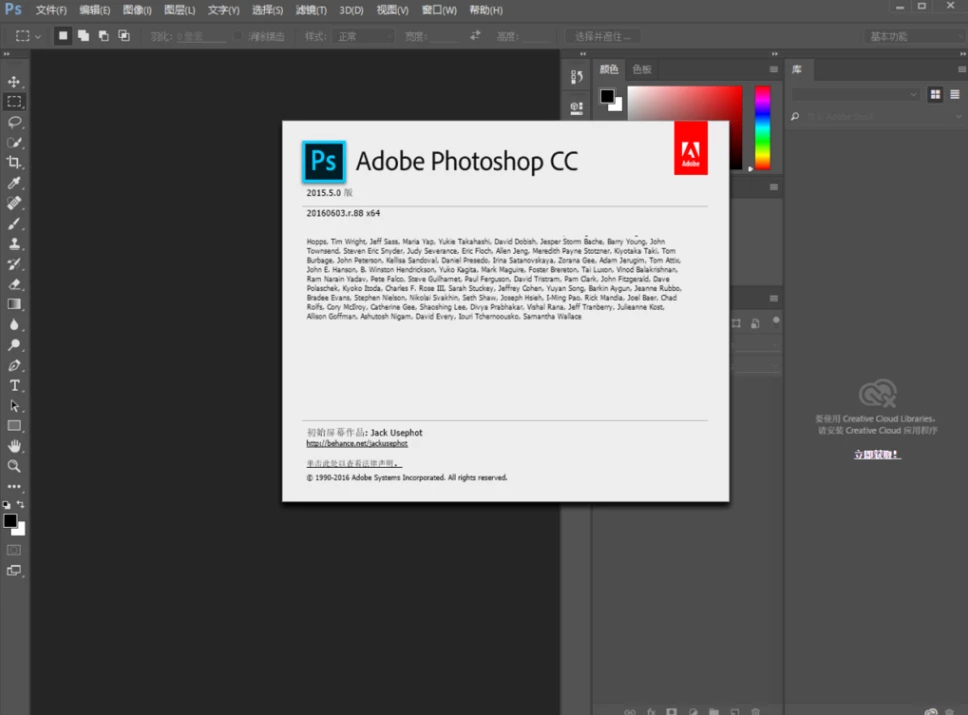Select the Gradient tool

[14, 304]
